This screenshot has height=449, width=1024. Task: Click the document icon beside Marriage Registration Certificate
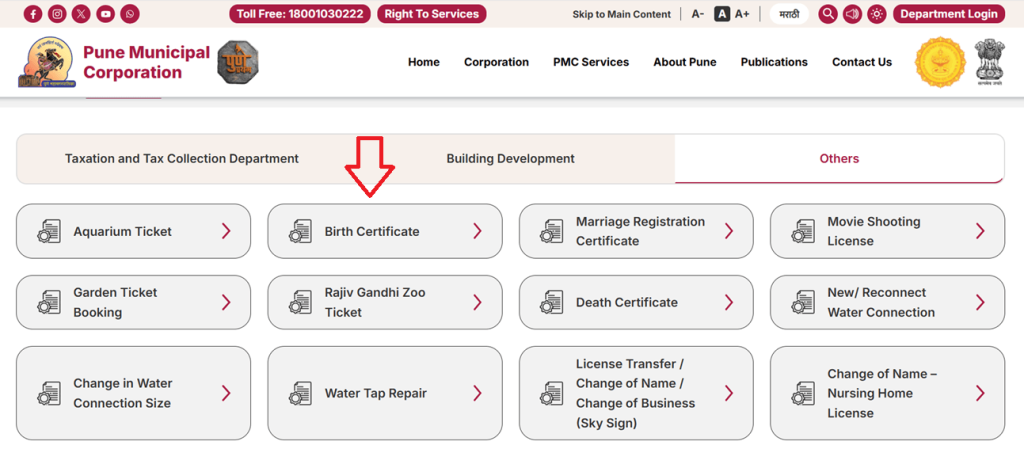[552, 231]
